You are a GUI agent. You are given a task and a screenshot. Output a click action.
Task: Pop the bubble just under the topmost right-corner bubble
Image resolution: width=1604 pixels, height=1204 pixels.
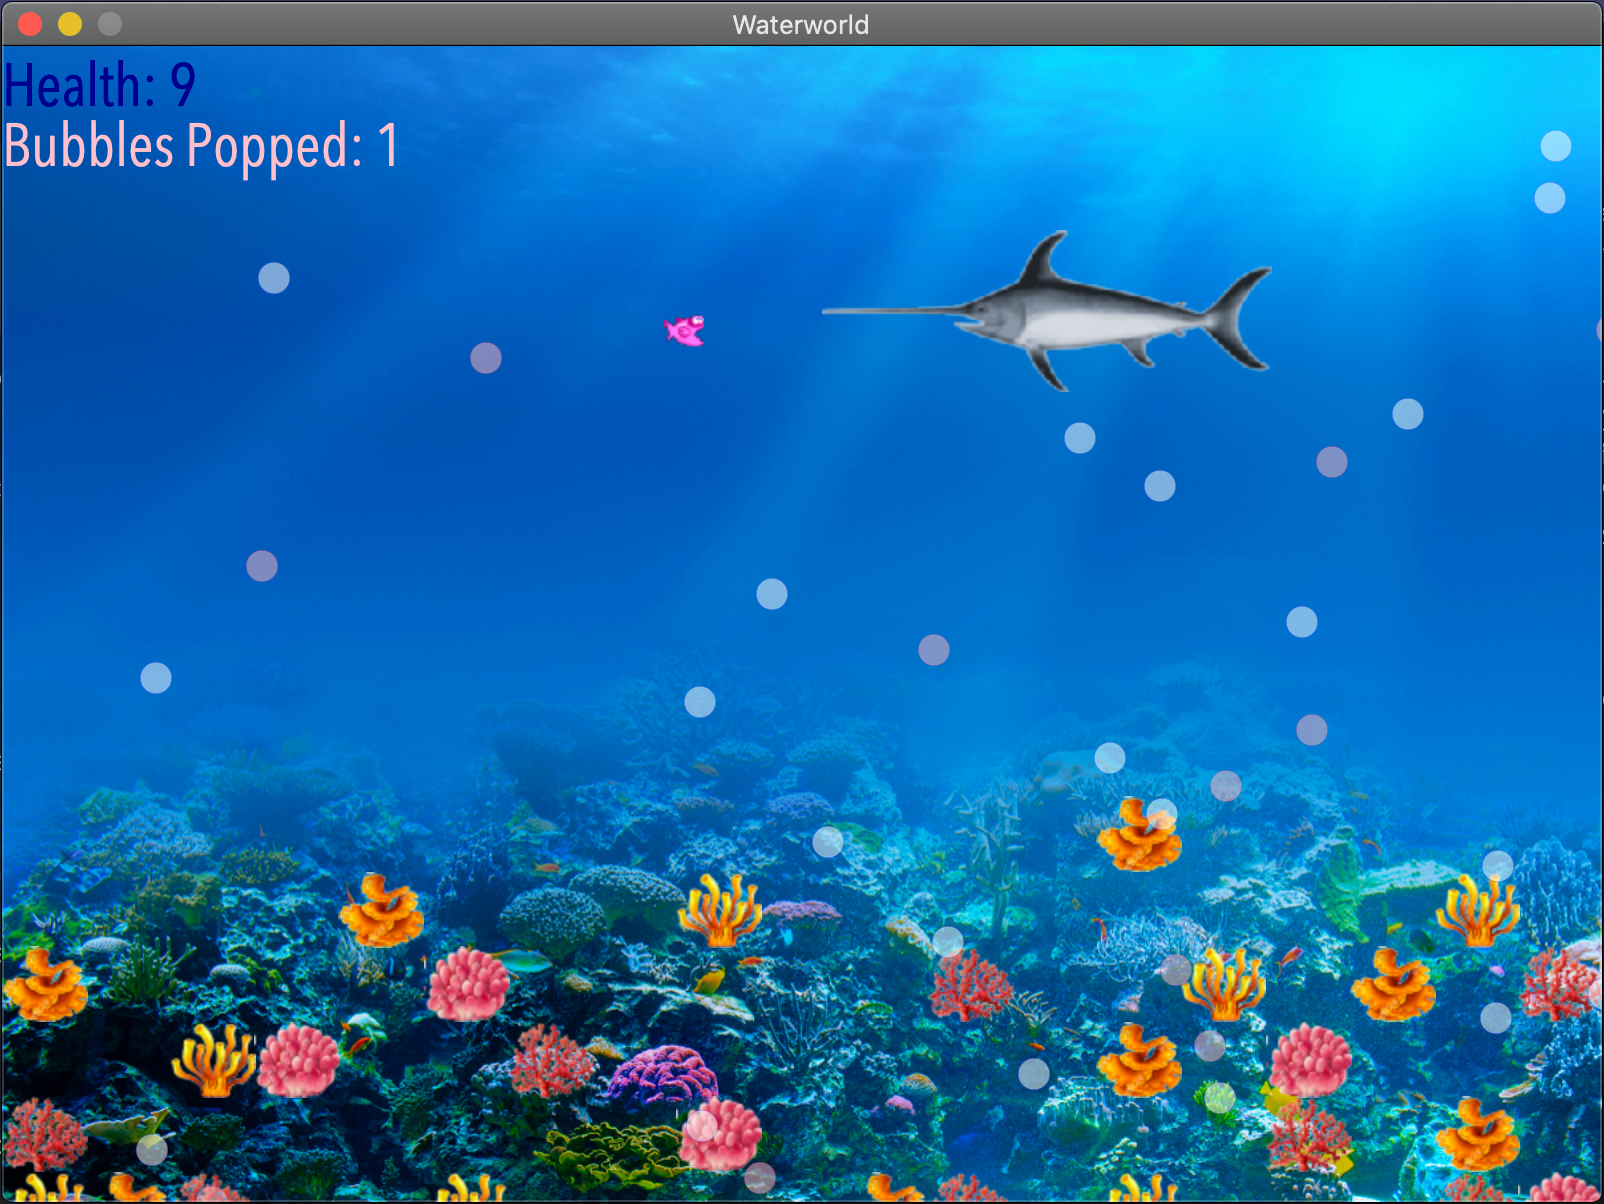click(x=1550, y=198)
